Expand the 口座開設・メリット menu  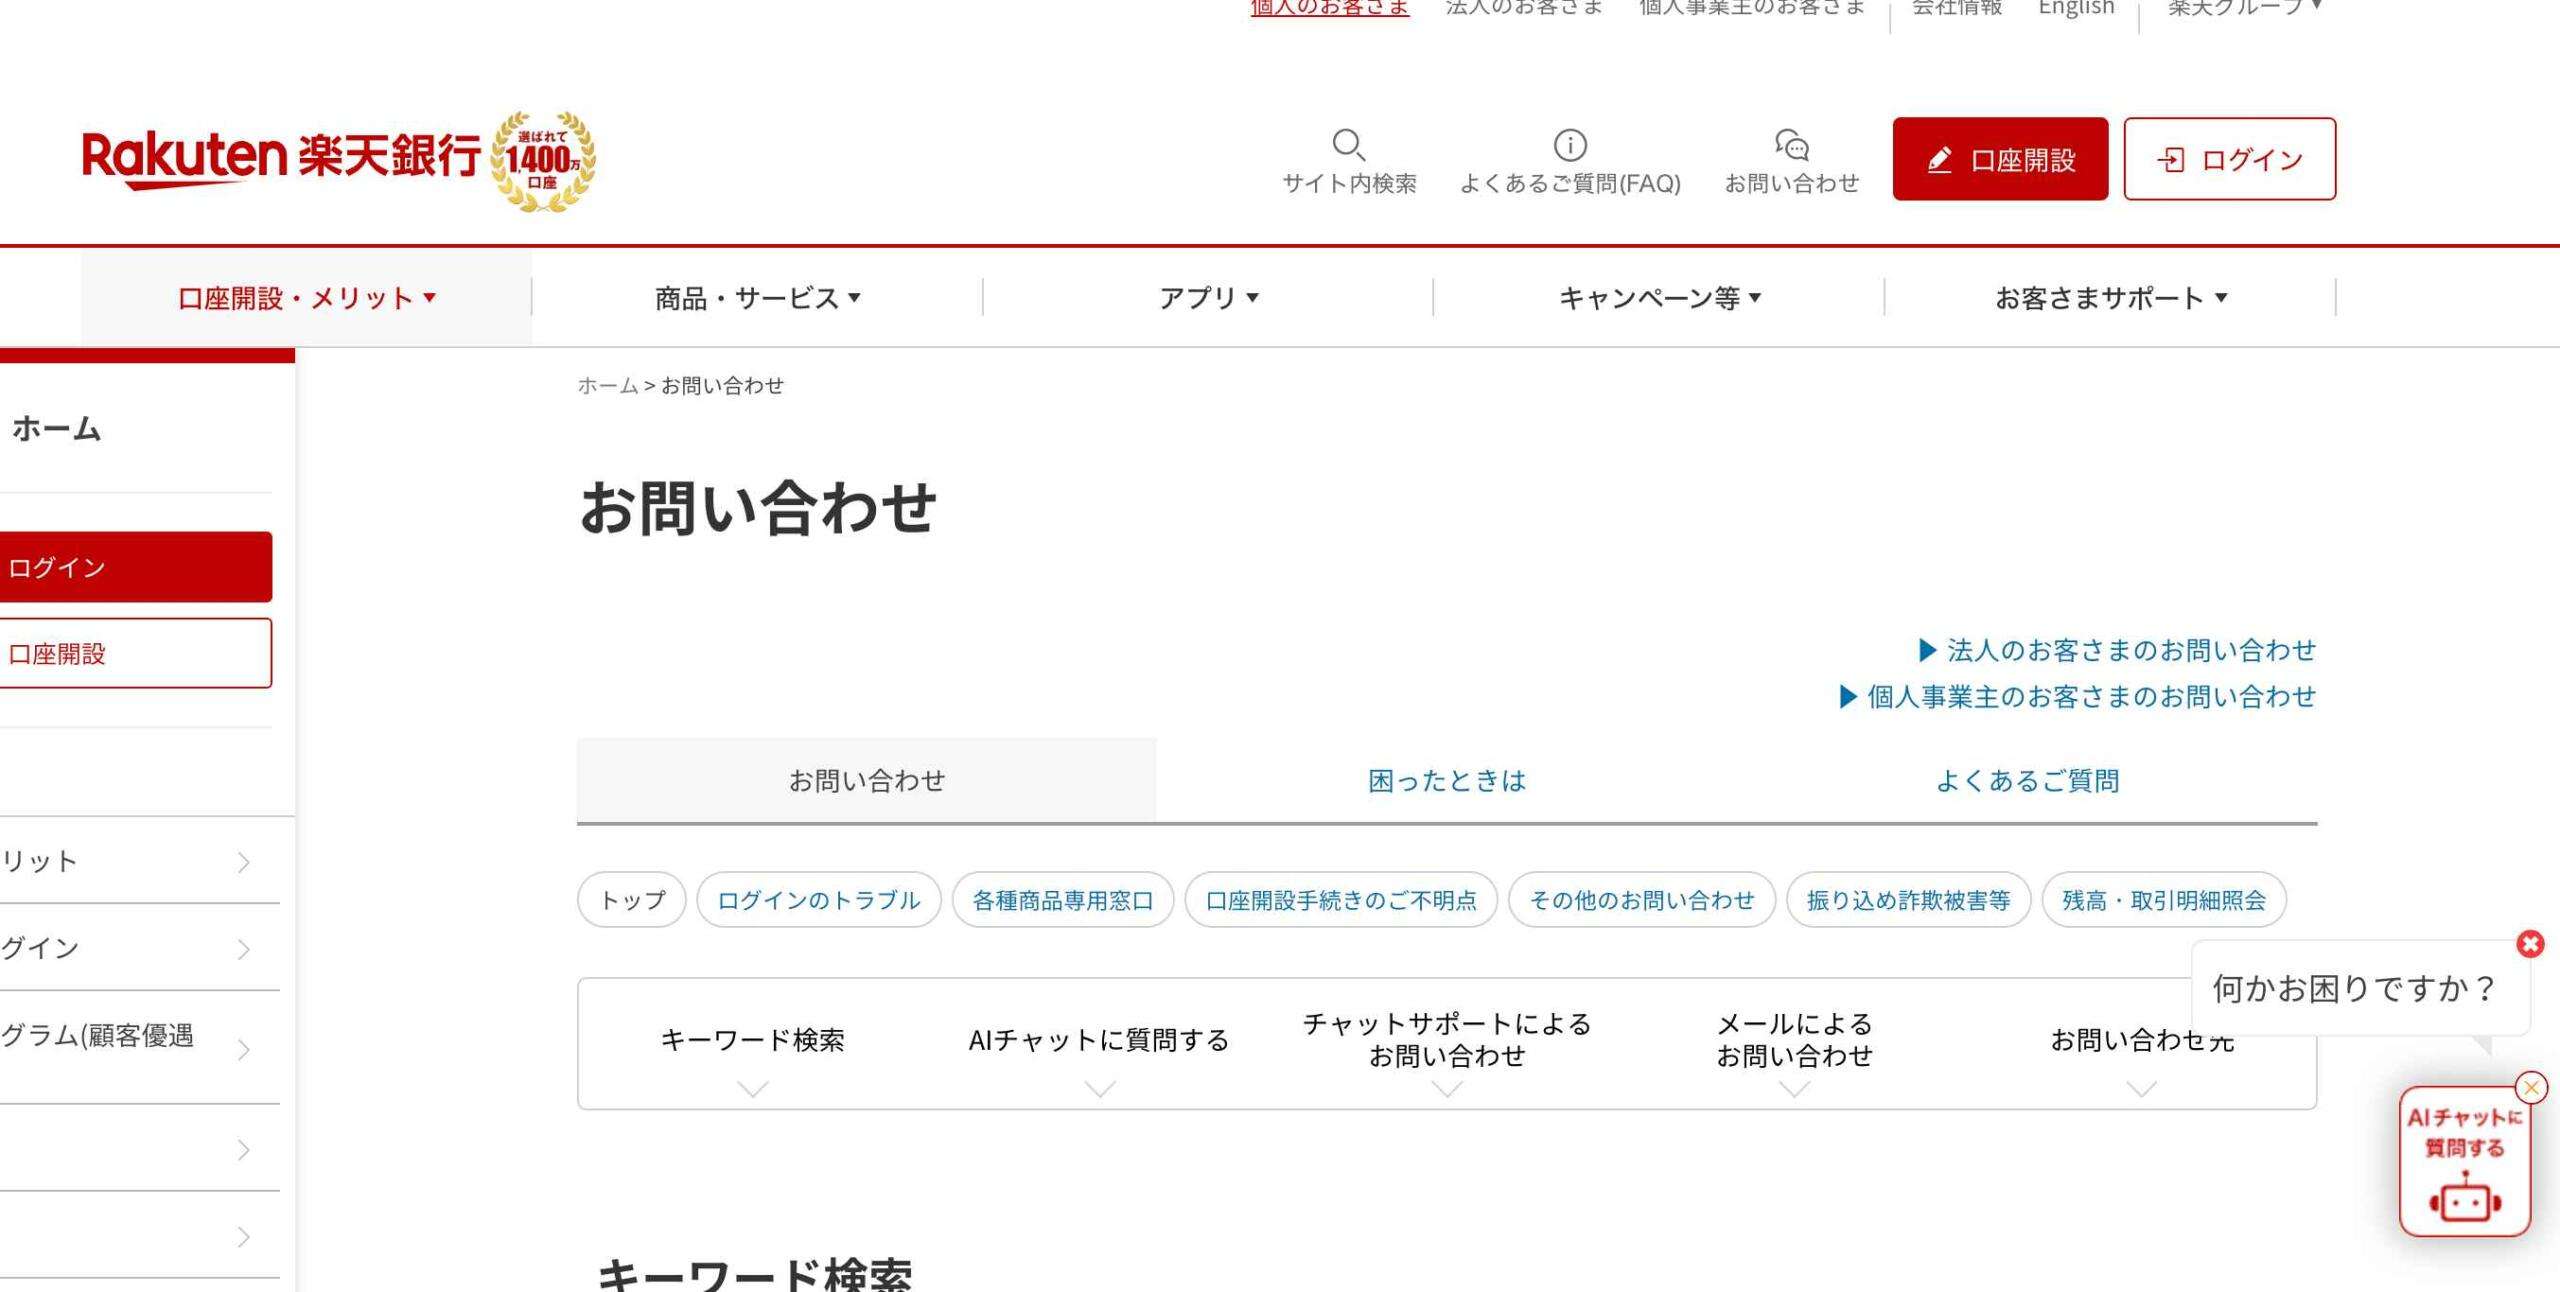pyautogui.click(x=306, y=298)
